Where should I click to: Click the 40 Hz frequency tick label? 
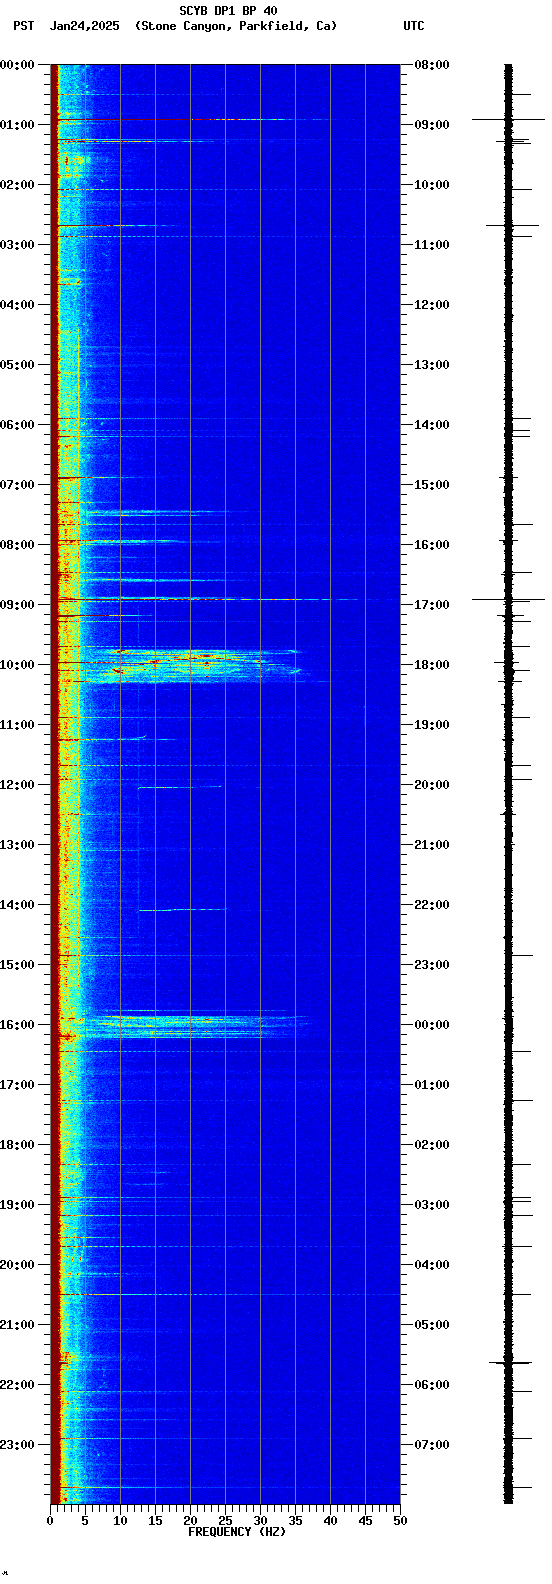point(330,1521)
